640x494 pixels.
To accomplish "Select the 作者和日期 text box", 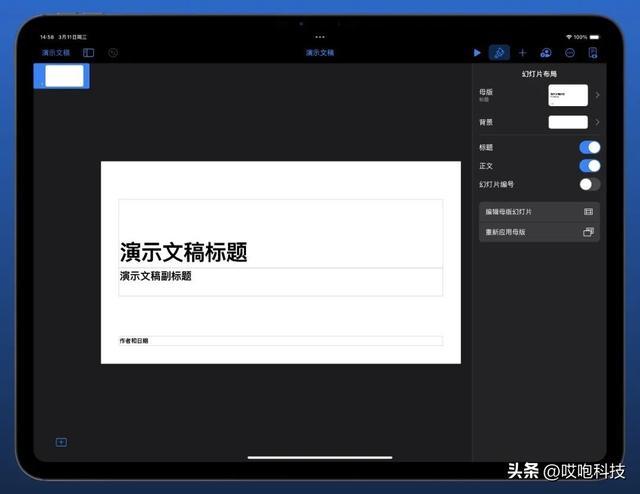I will point(280,341).
